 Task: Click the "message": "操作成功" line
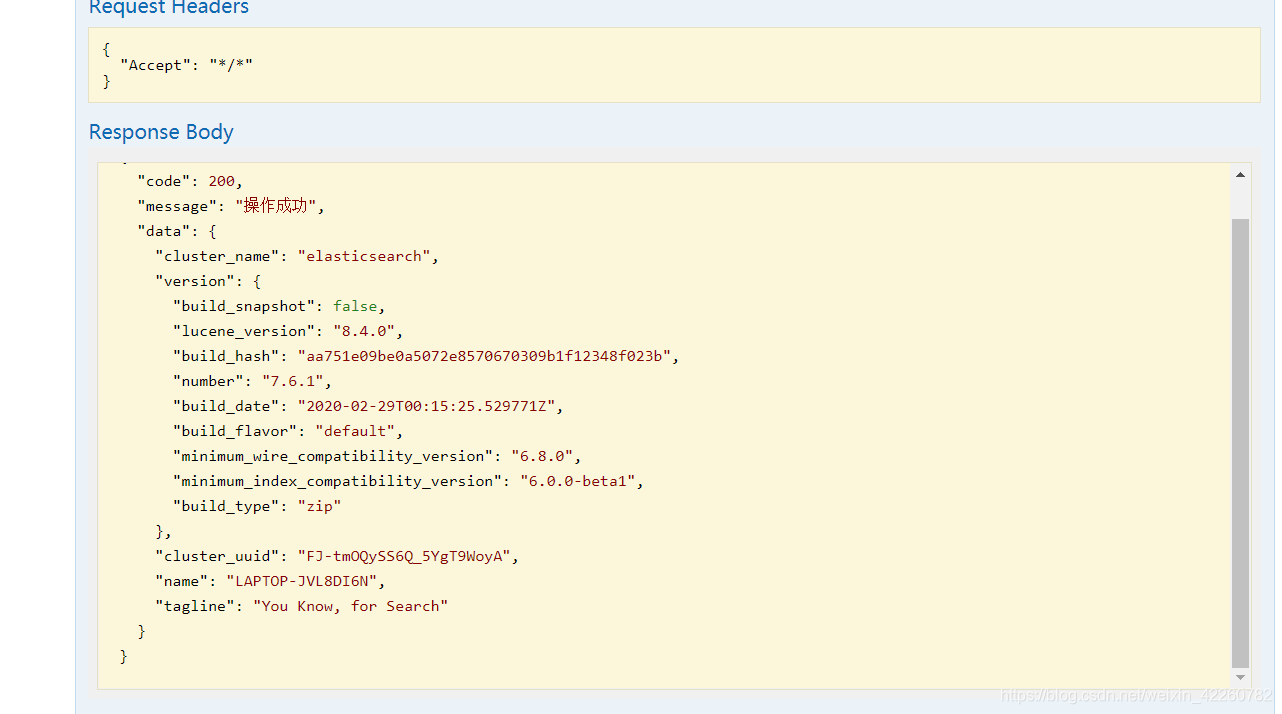point(231,206)
